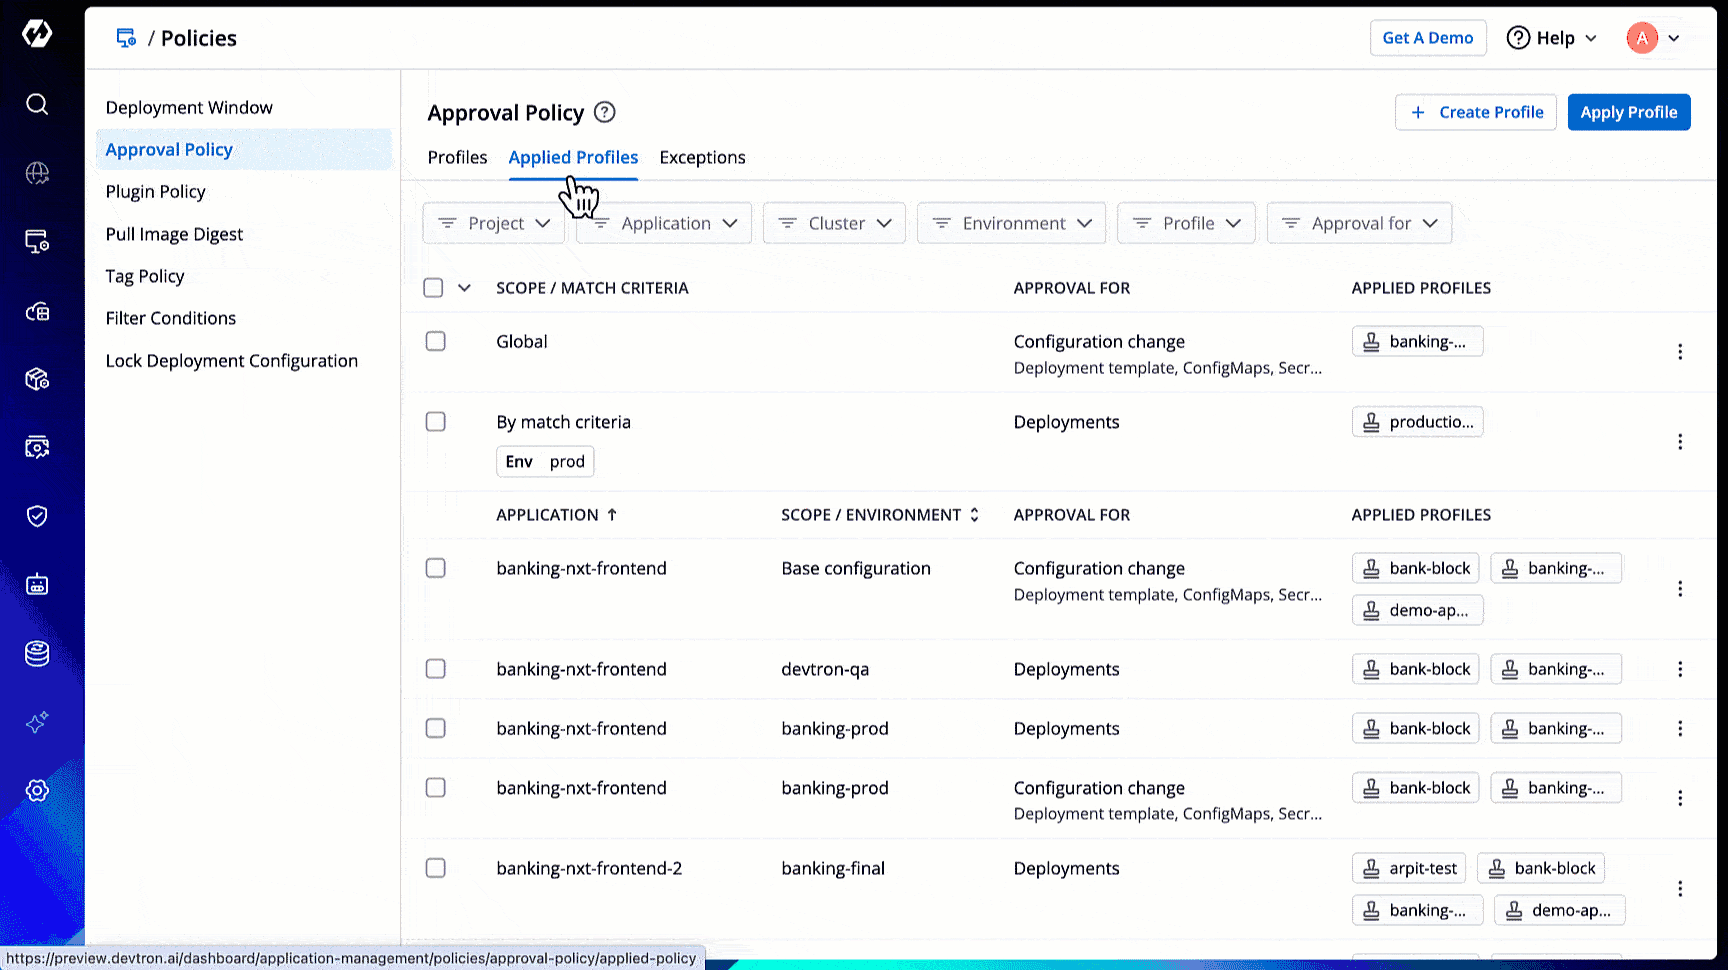Screen dimensions: 1728x970
Task: Click the Devtron logo at top left
Action: point(37,34)
